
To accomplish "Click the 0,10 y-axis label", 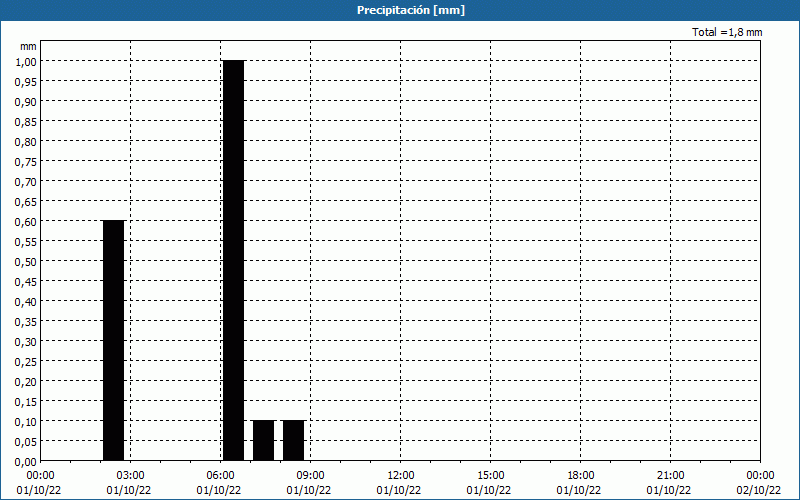I will pyautogui.click(x=26, y=421).
